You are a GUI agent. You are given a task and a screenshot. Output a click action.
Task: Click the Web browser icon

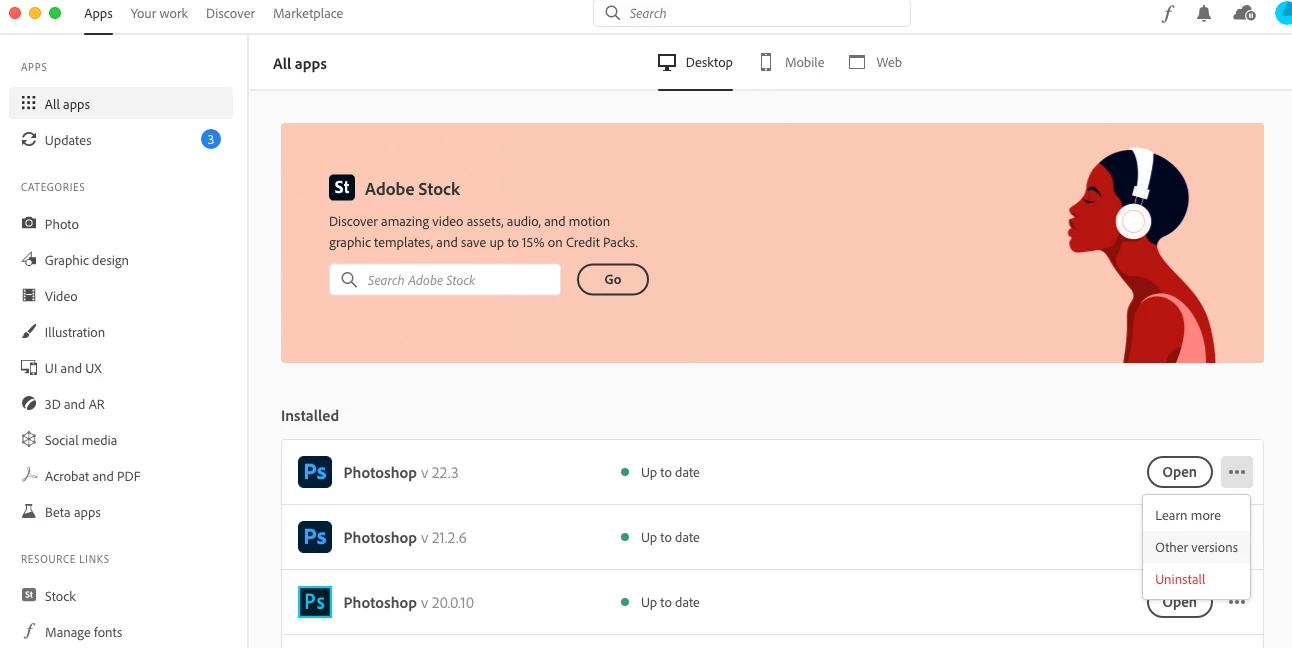pyautogui.click(x=857, y=62)
